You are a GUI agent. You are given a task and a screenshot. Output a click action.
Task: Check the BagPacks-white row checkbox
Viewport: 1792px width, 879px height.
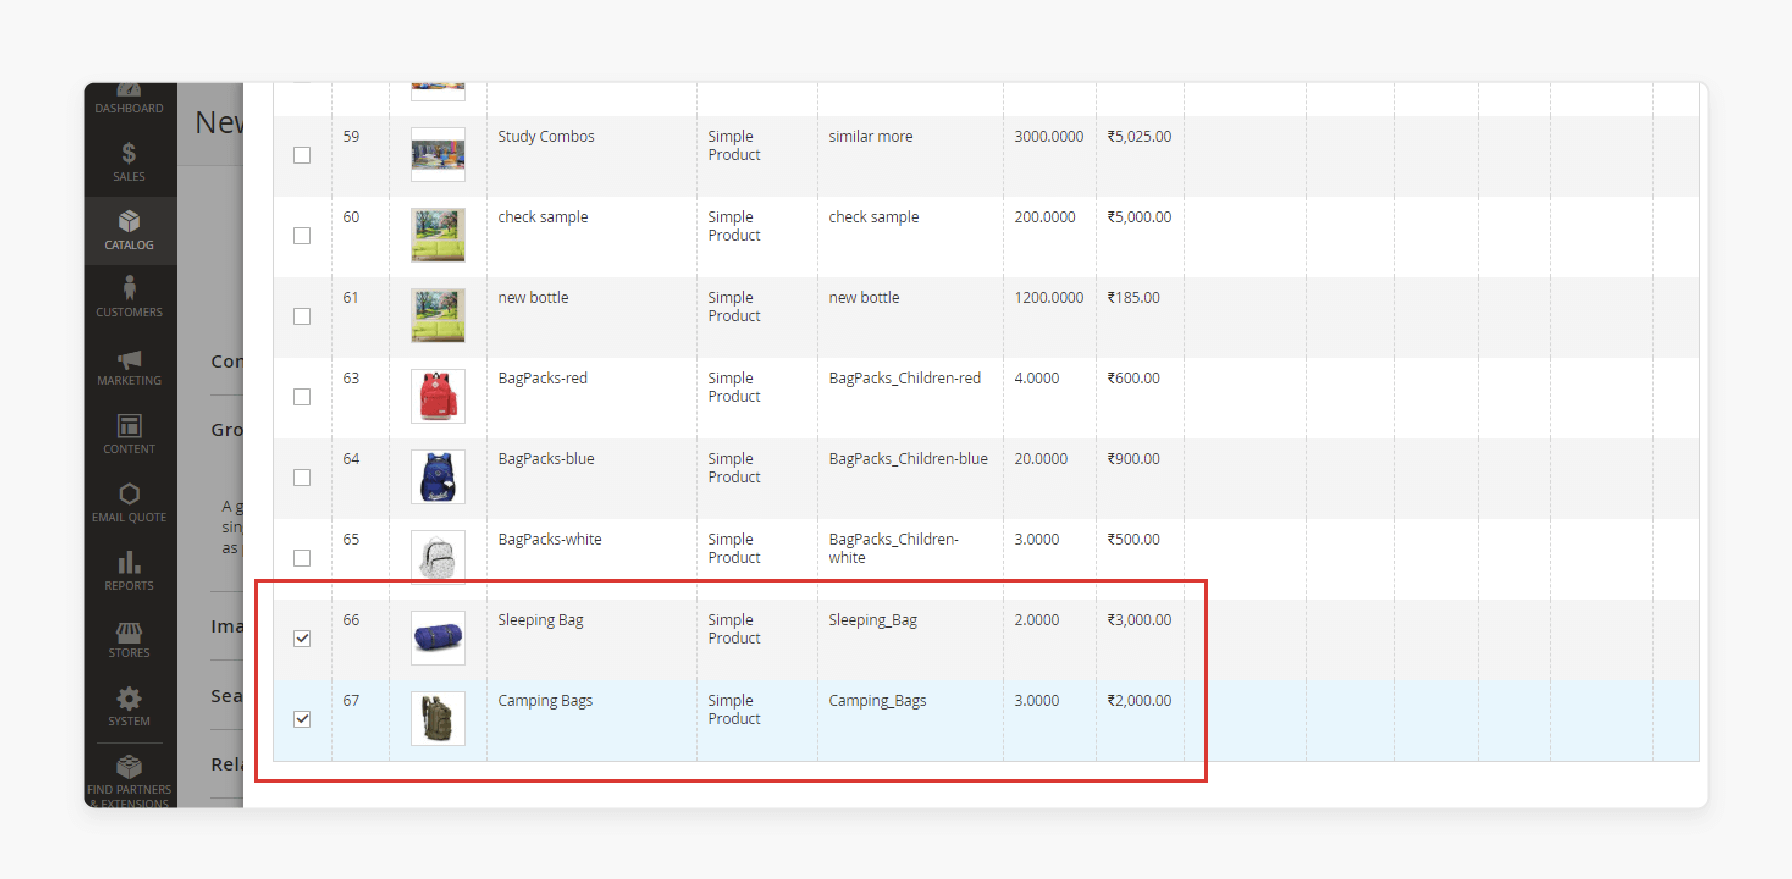(302, 558)
